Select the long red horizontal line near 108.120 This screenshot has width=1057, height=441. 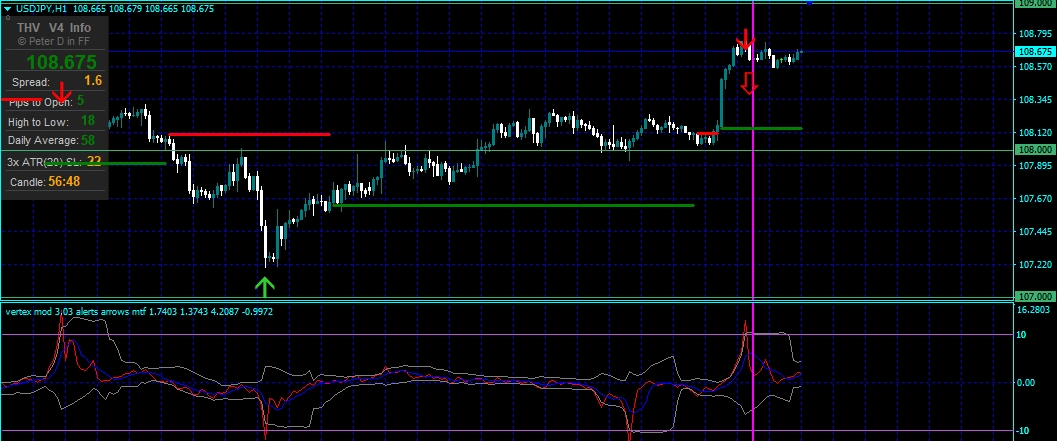point(249,134)
